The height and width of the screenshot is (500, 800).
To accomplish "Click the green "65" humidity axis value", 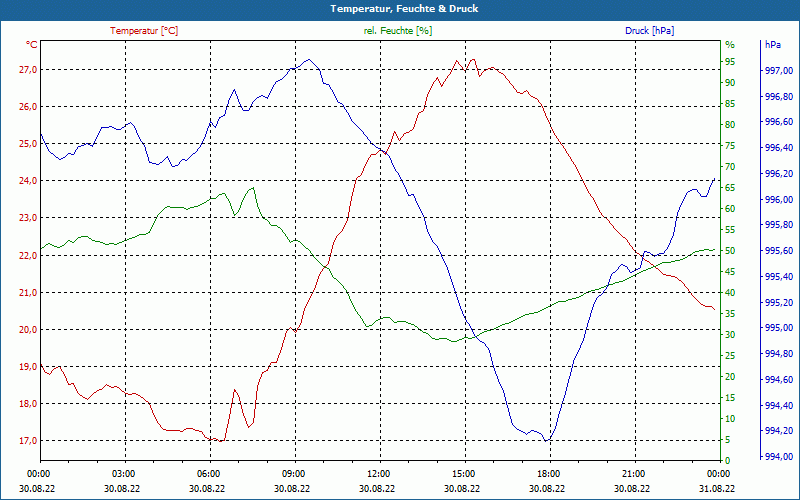I will coord(730,188).
